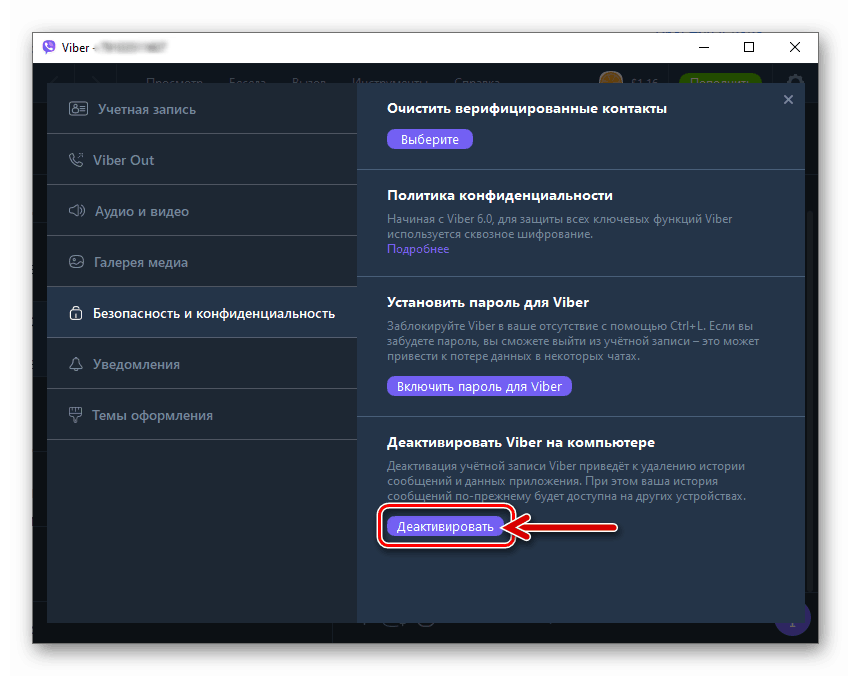Screen dimensions: 851x676
Task: Open Темы оформления paintbrush section
Action: (77, 414)
